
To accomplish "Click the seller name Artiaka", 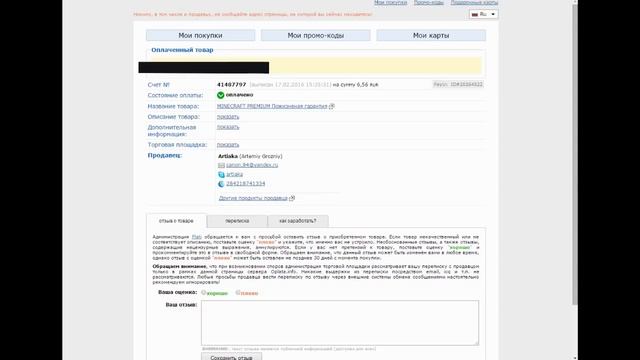I will 228,156.
